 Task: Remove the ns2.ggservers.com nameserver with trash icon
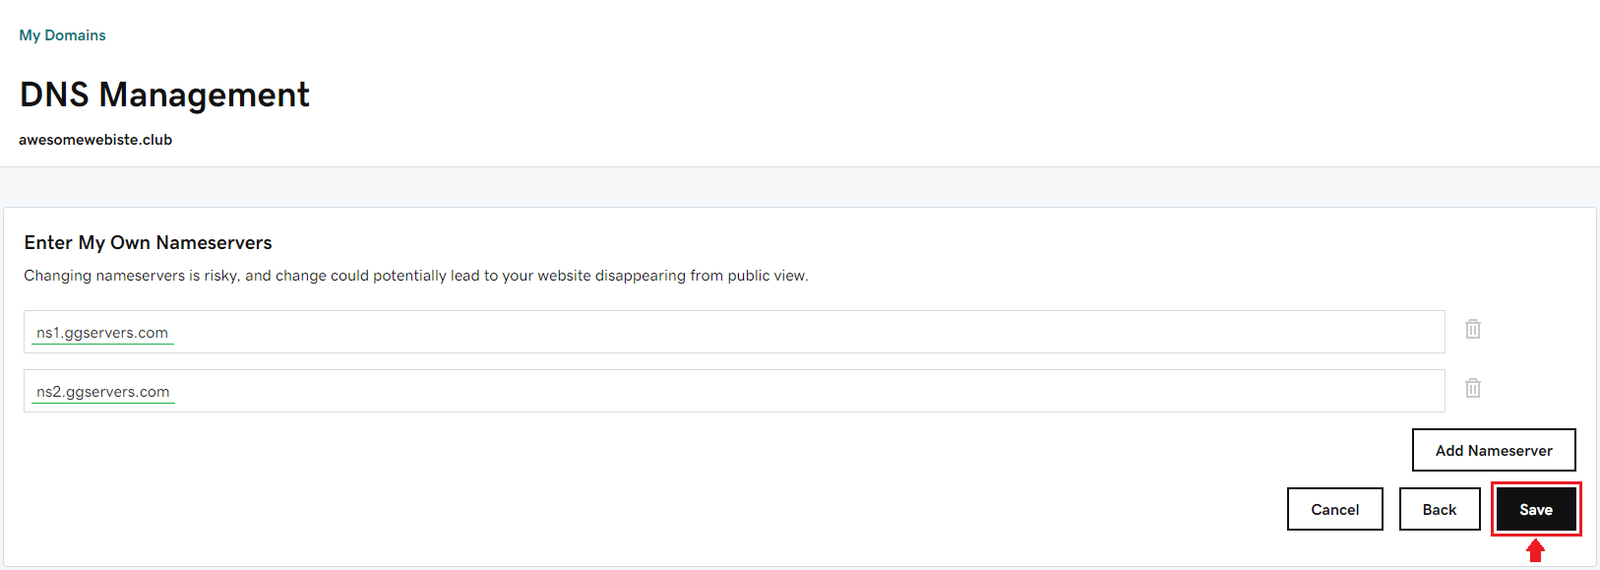coord(1472,388)
